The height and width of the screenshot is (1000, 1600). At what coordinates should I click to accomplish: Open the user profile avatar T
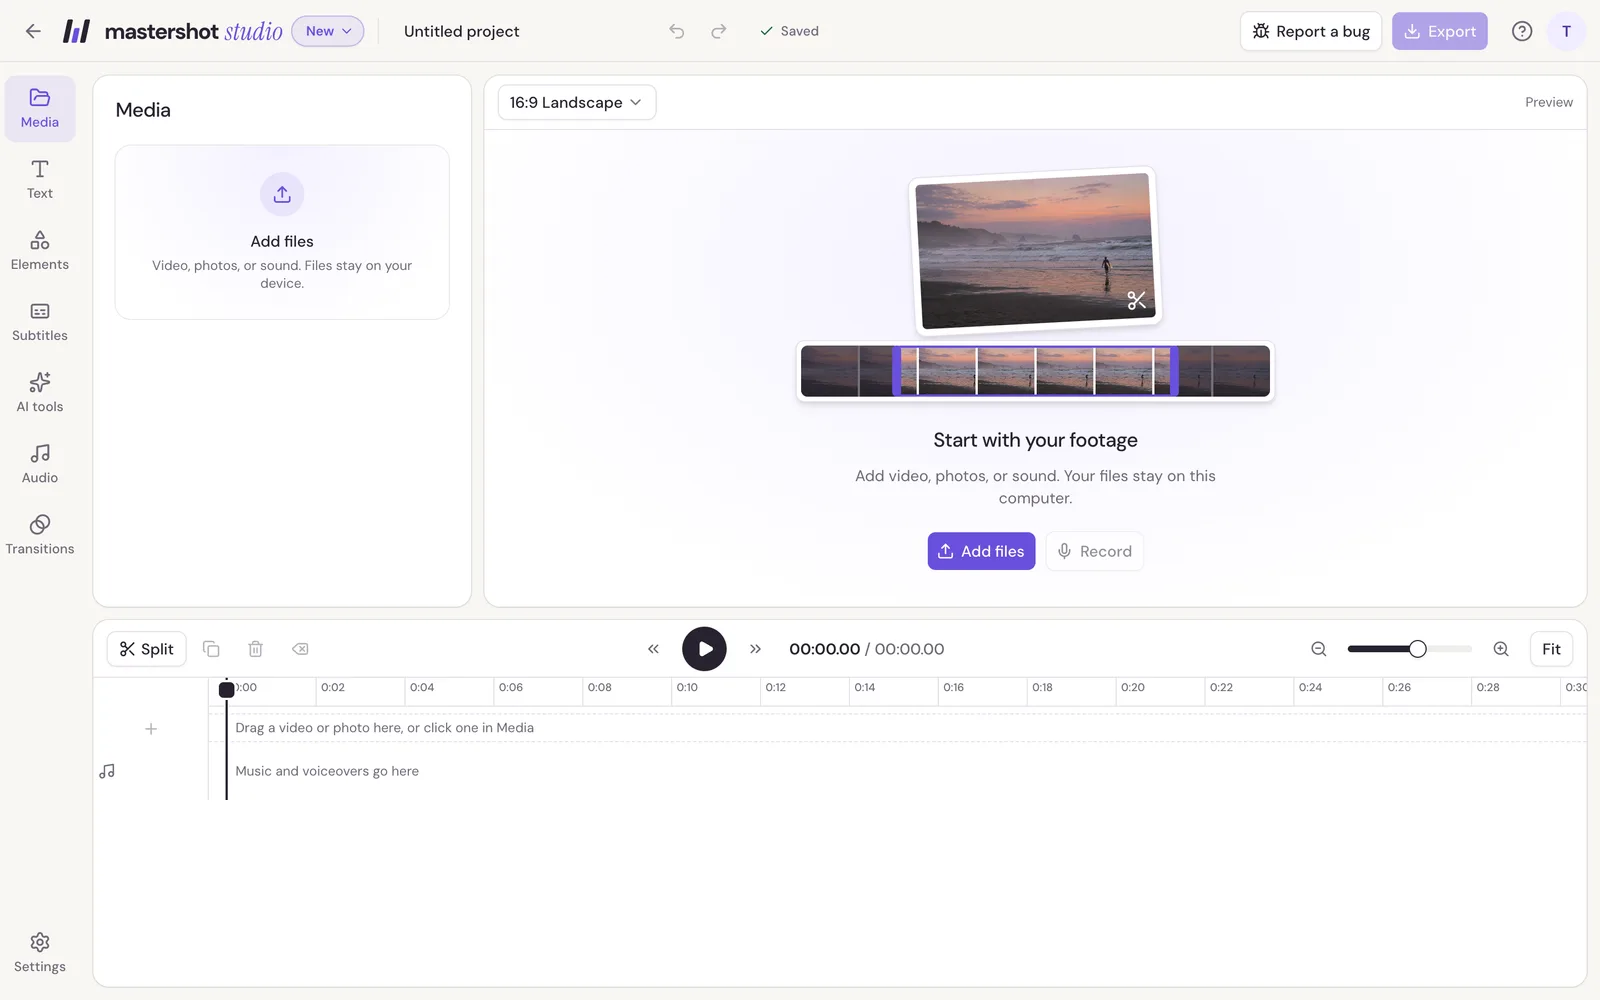(x=1566, y=31)
